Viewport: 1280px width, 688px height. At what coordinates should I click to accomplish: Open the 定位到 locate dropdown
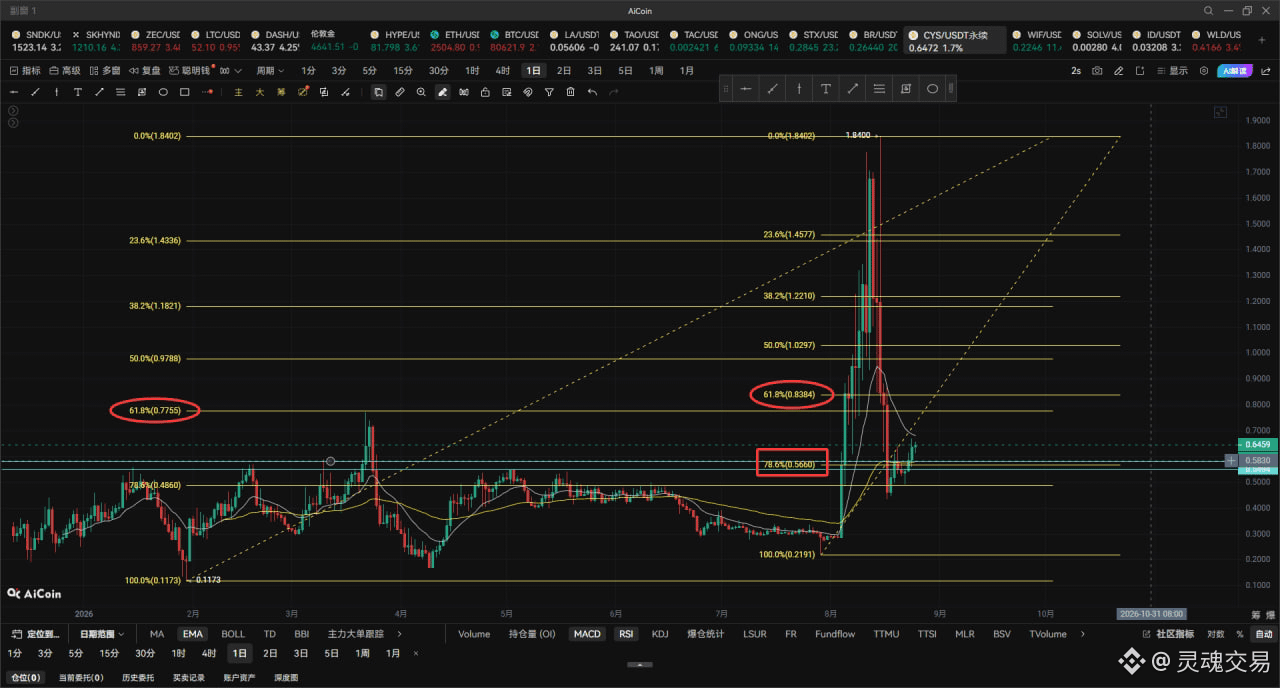coord(34,634)
